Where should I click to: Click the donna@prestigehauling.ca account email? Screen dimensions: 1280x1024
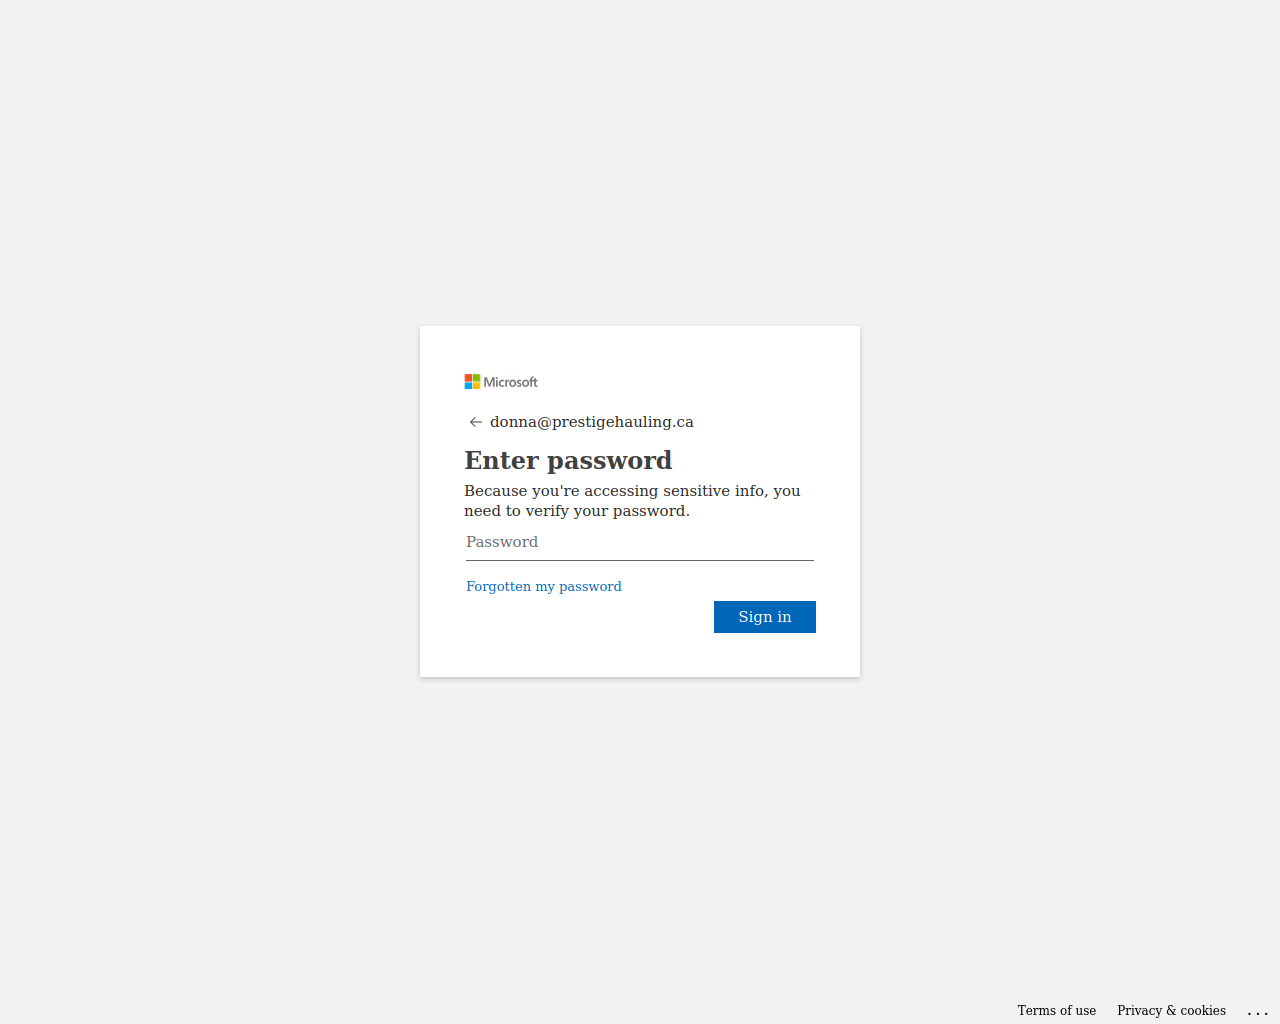pos(592,422)
